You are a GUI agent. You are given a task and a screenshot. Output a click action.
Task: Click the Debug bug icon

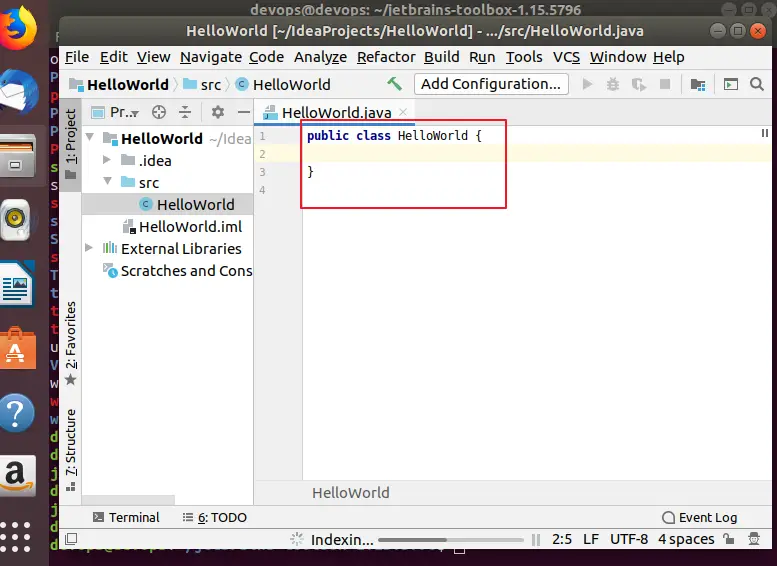click(x=613, y=84)
